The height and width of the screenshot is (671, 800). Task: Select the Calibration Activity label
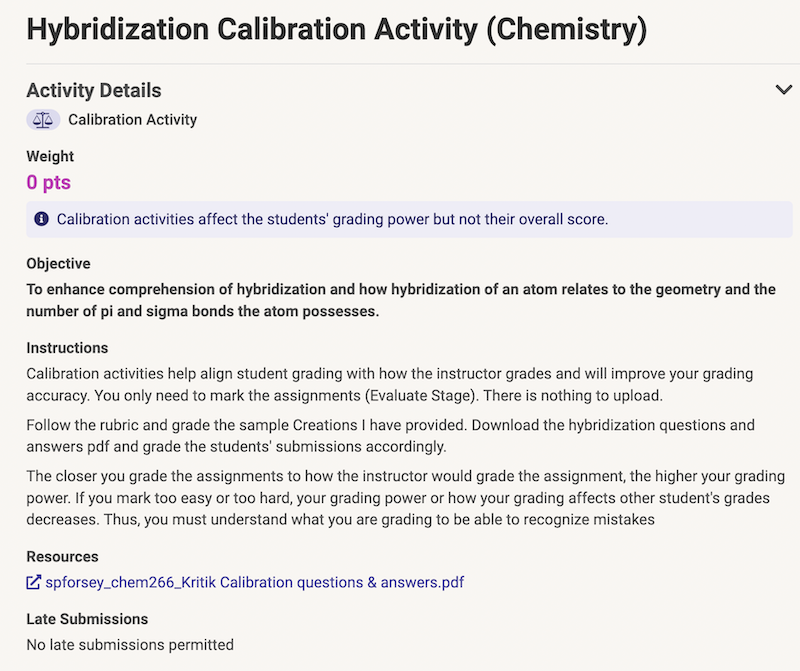tap(133, 119)
